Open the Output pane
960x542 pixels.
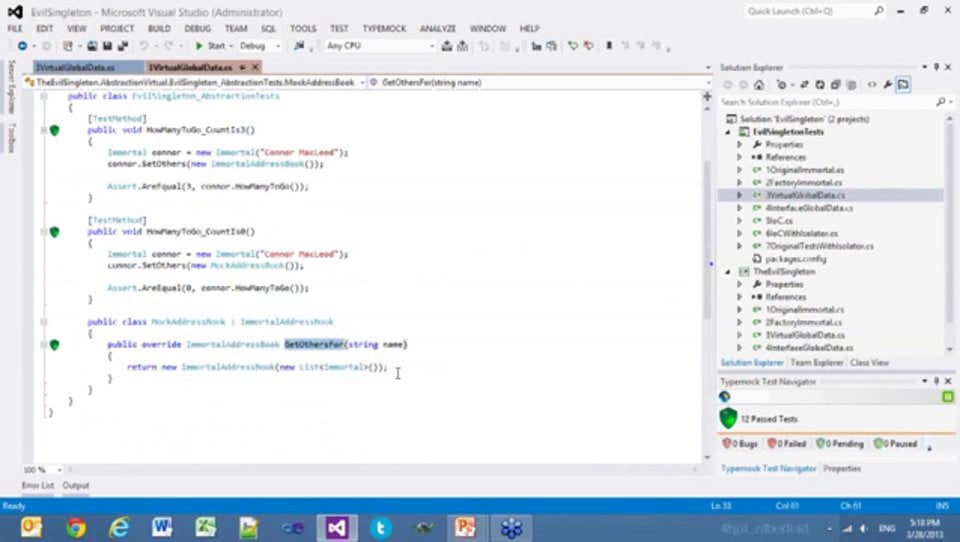(x=76, y=485)
